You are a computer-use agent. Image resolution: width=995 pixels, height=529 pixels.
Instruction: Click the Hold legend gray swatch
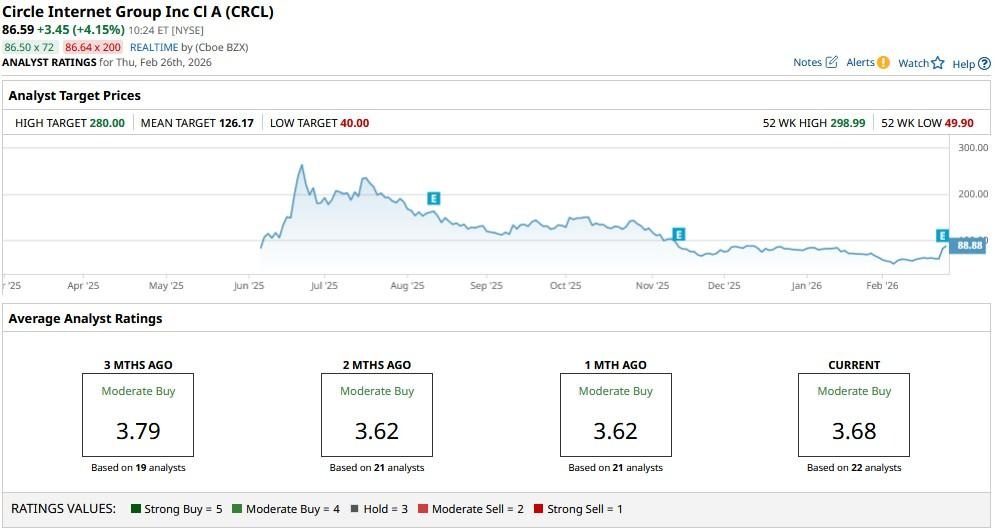tap(355, 509)
